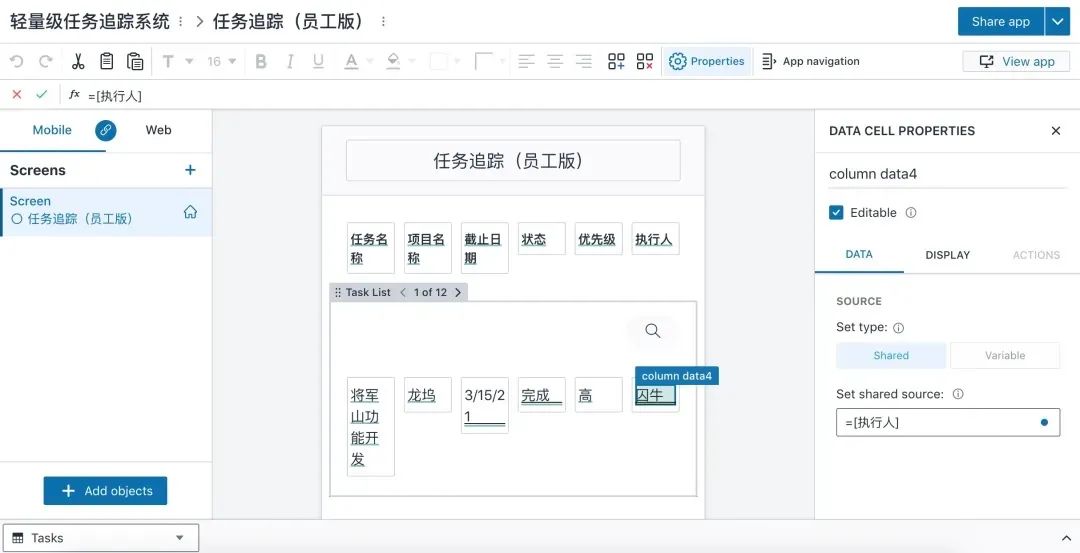Screen dimensions: 1080x553
Task: Click the link icon between Mobile and Web
Action: 106,130
